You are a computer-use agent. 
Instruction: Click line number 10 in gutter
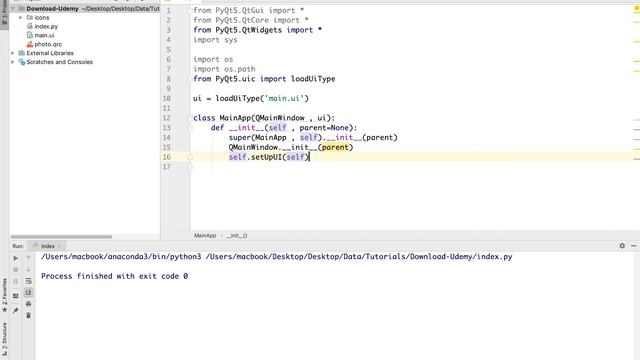coord(167,98)
